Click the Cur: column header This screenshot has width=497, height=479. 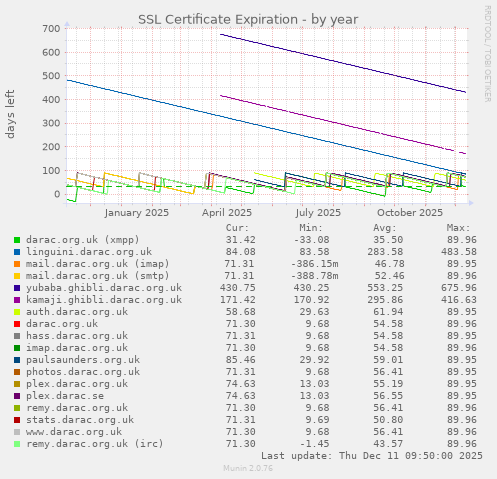[x=237, y=228]
